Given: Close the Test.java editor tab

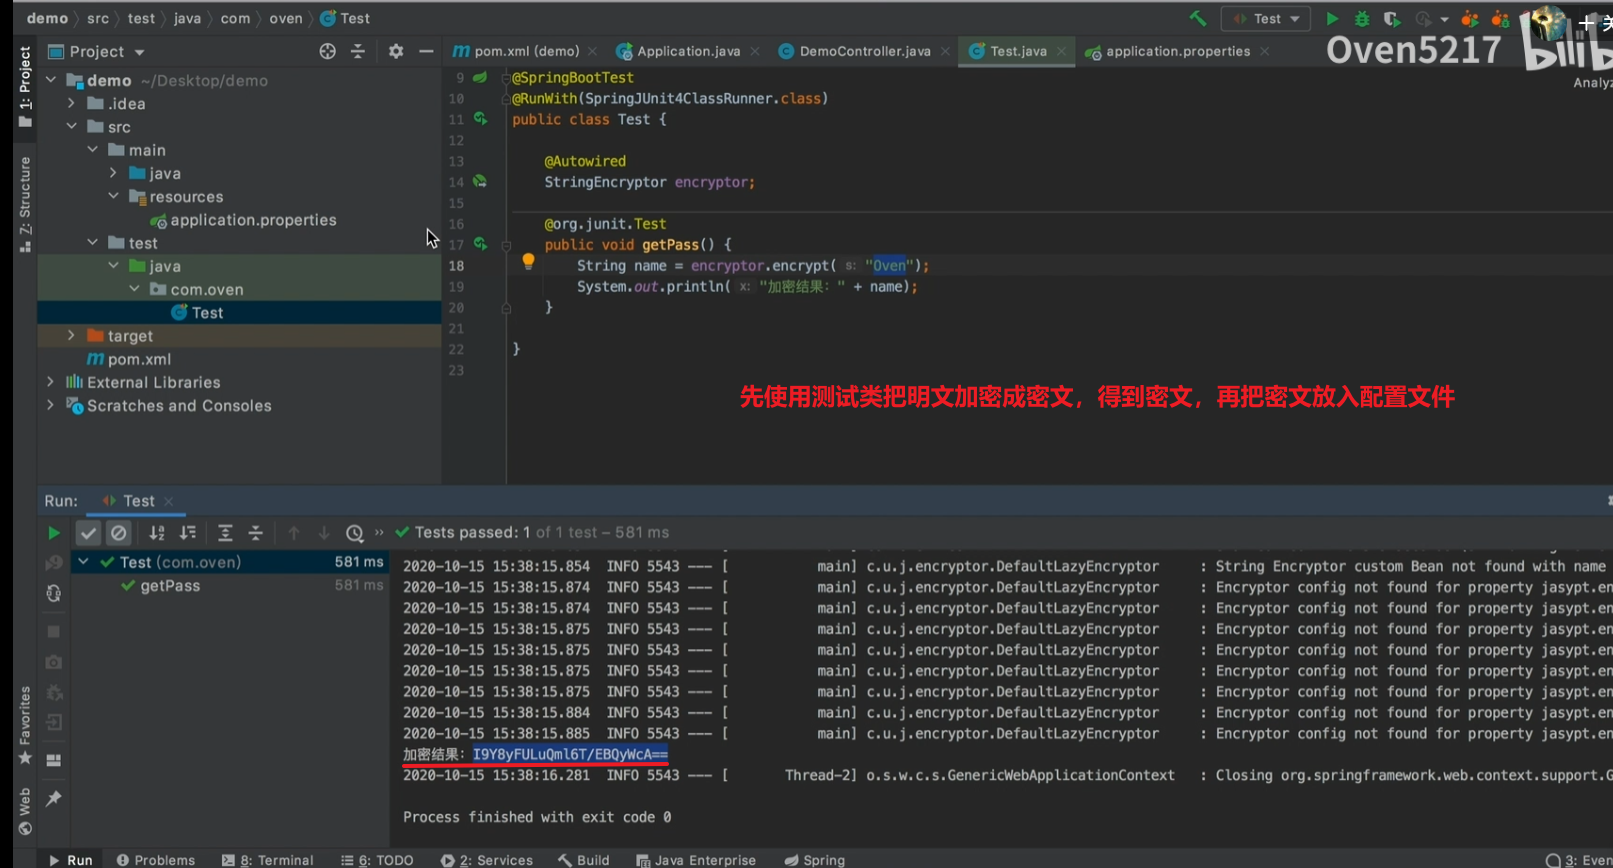Looking at the screenshot, I should click(1061, 51).
